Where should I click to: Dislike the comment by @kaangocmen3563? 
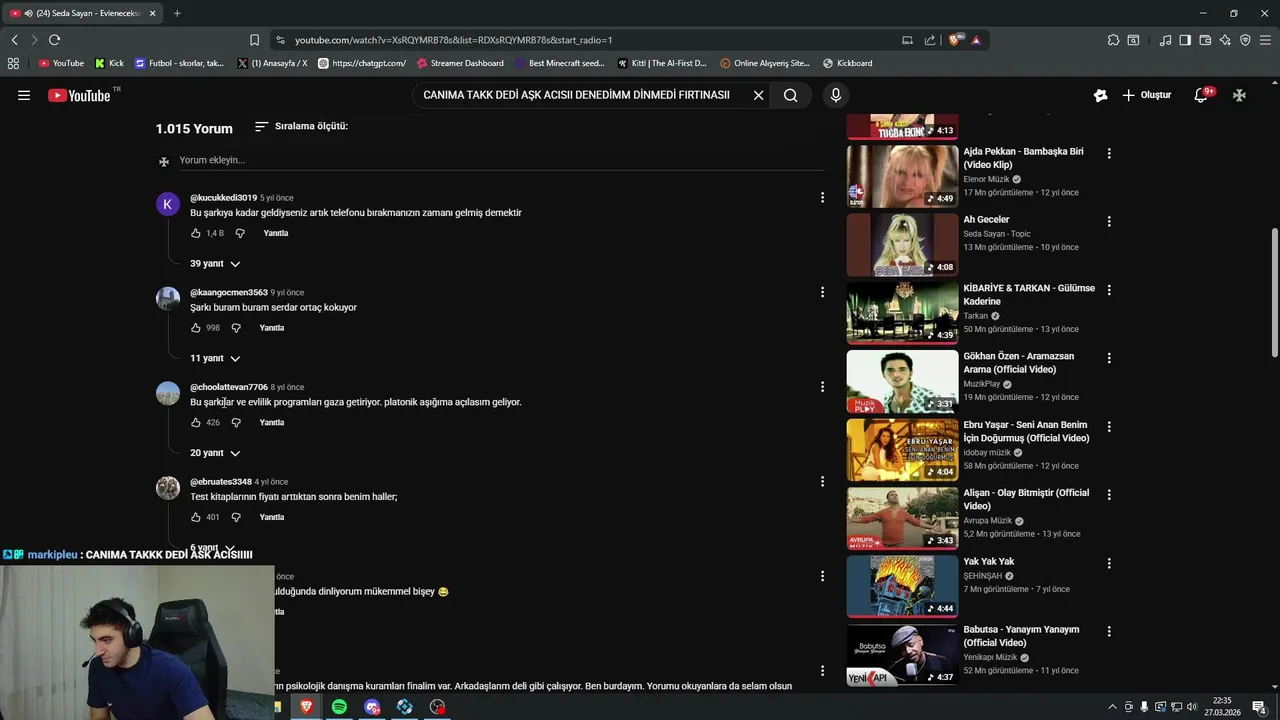(x=236, y=328)
